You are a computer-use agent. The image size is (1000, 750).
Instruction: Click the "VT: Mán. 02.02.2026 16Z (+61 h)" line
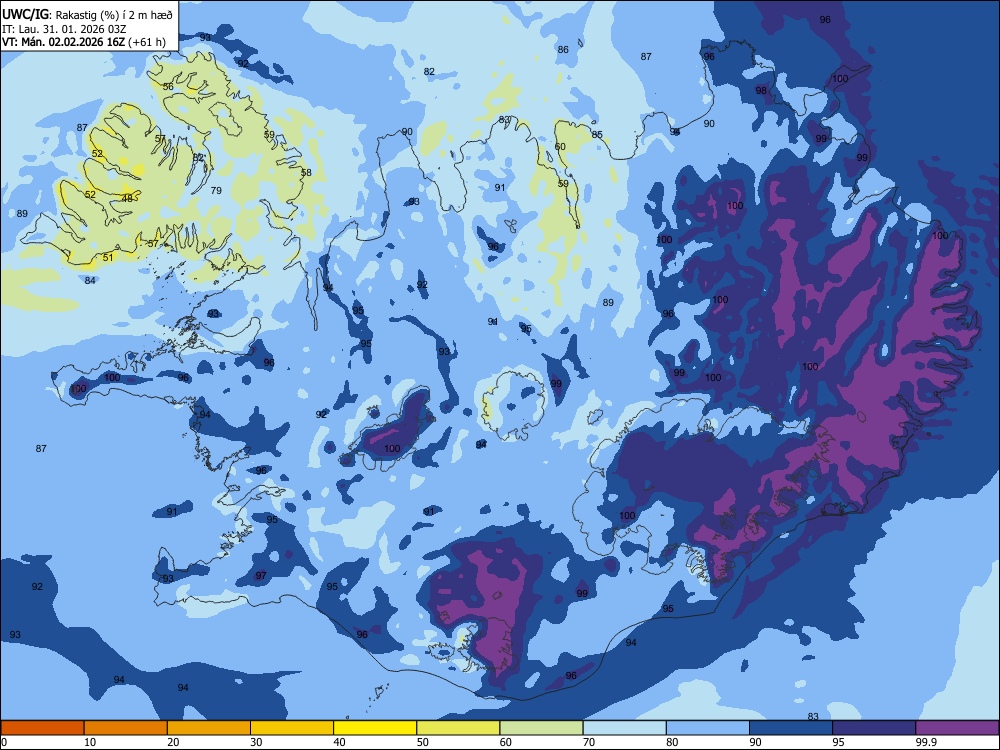pyautogui.click(x=84, y=42)
